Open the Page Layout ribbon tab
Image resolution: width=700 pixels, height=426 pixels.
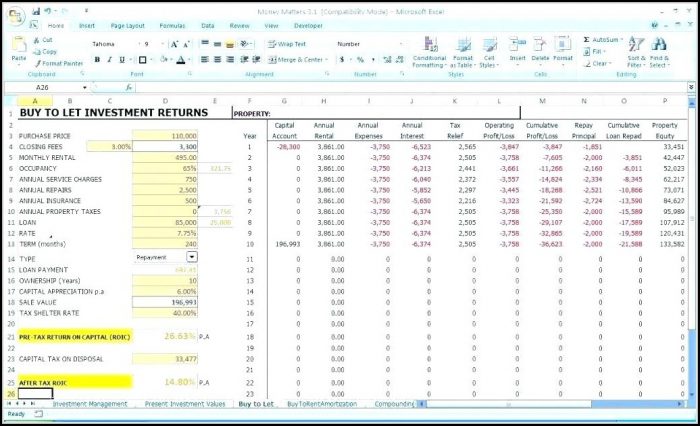(x=128, y=26)
